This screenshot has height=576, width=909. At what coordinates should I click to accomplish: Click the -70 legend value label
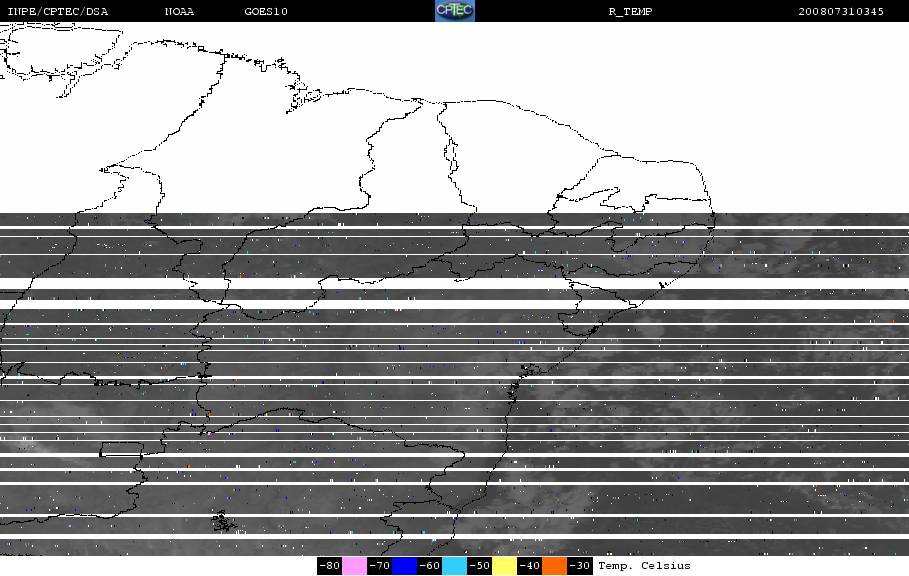coord(380,566)
